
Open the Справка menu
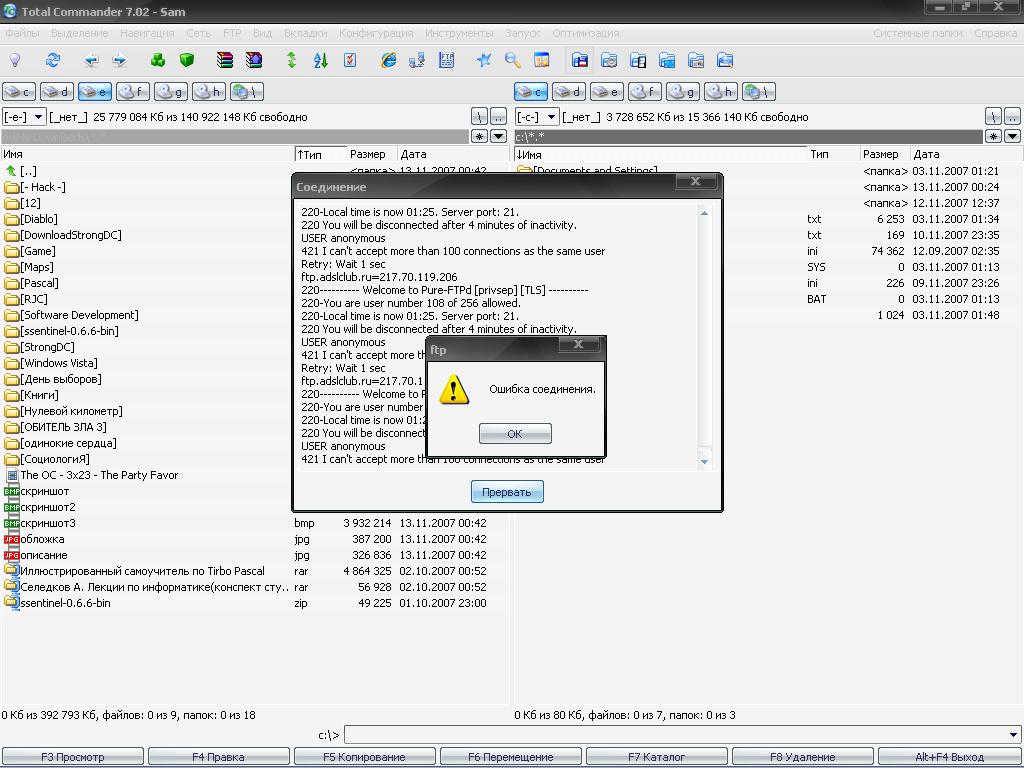[x=995, y=33]
